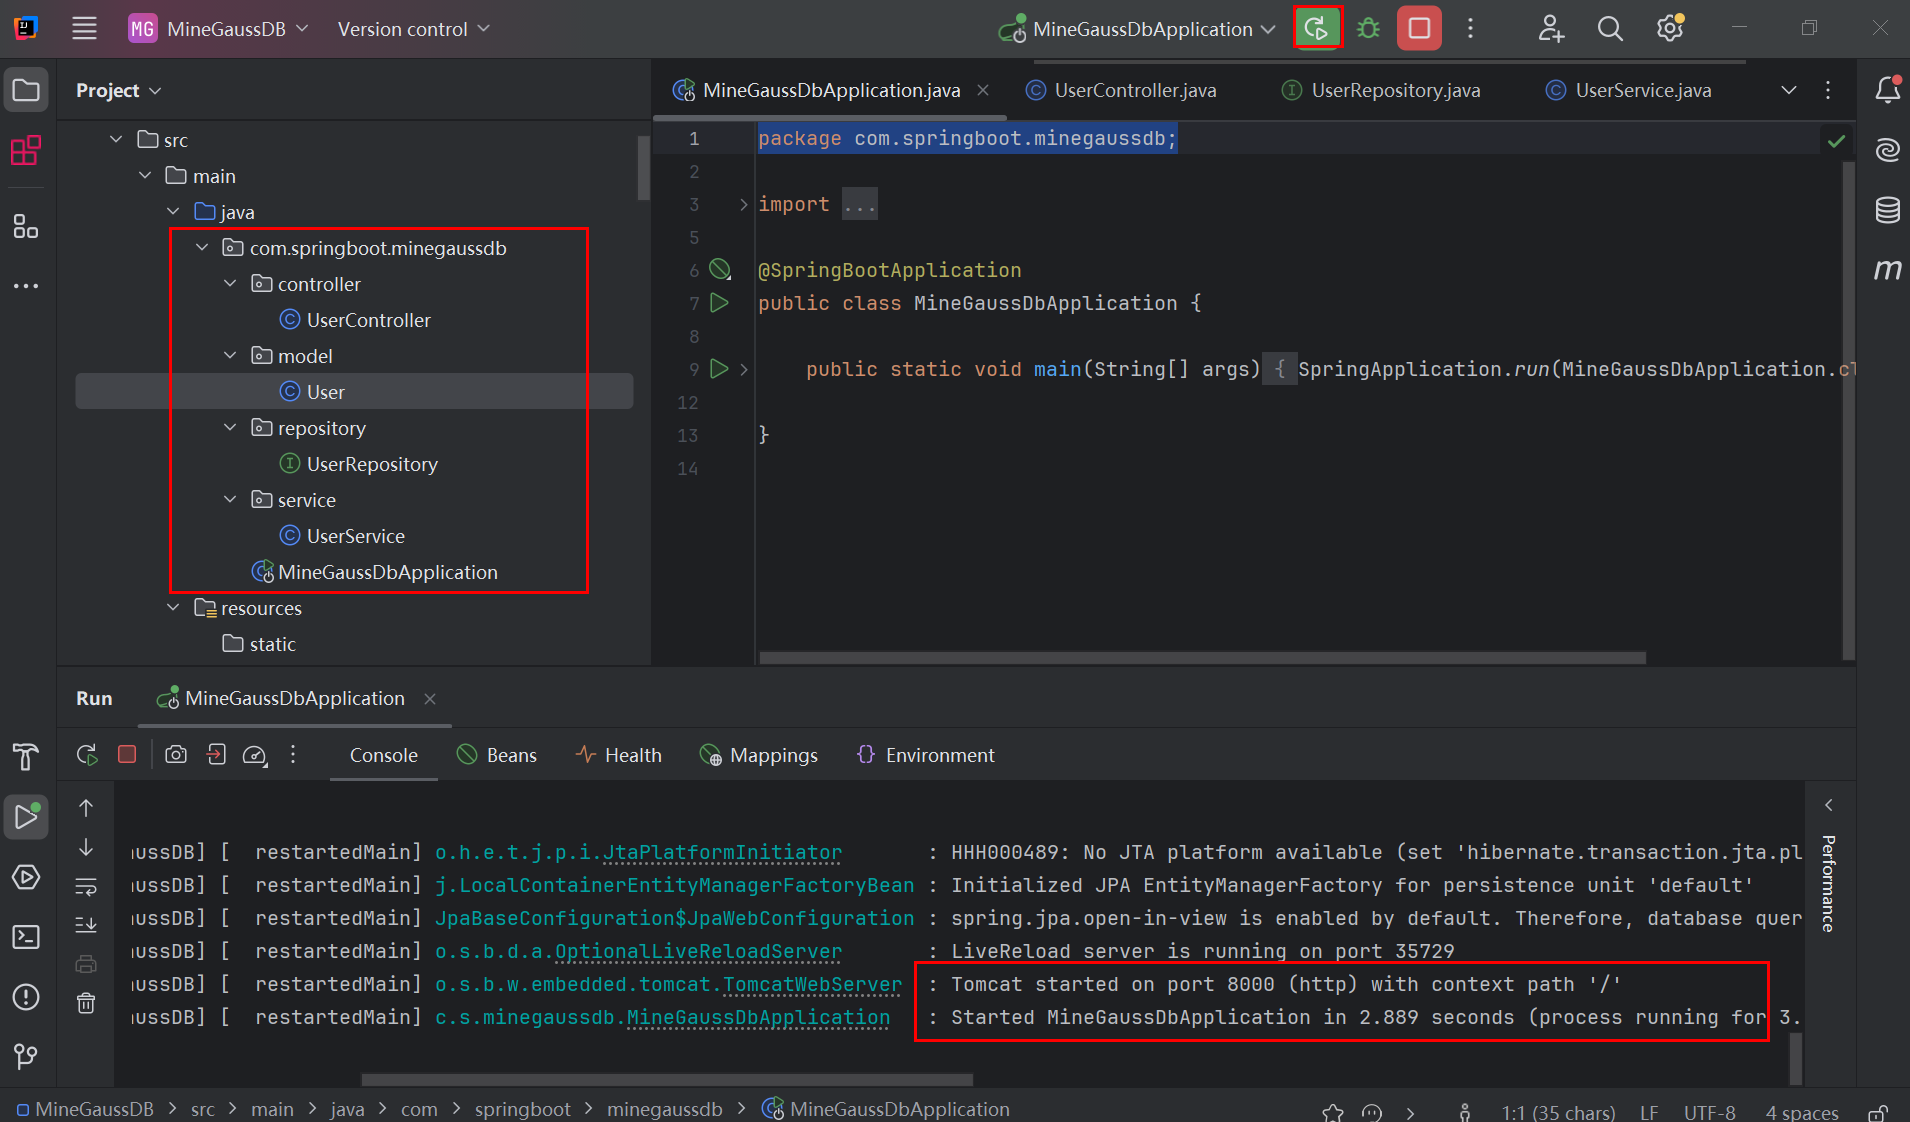Open the Terminal tool window
1910x1122 pixels.
pyautogui.click(x=26, y=937)
